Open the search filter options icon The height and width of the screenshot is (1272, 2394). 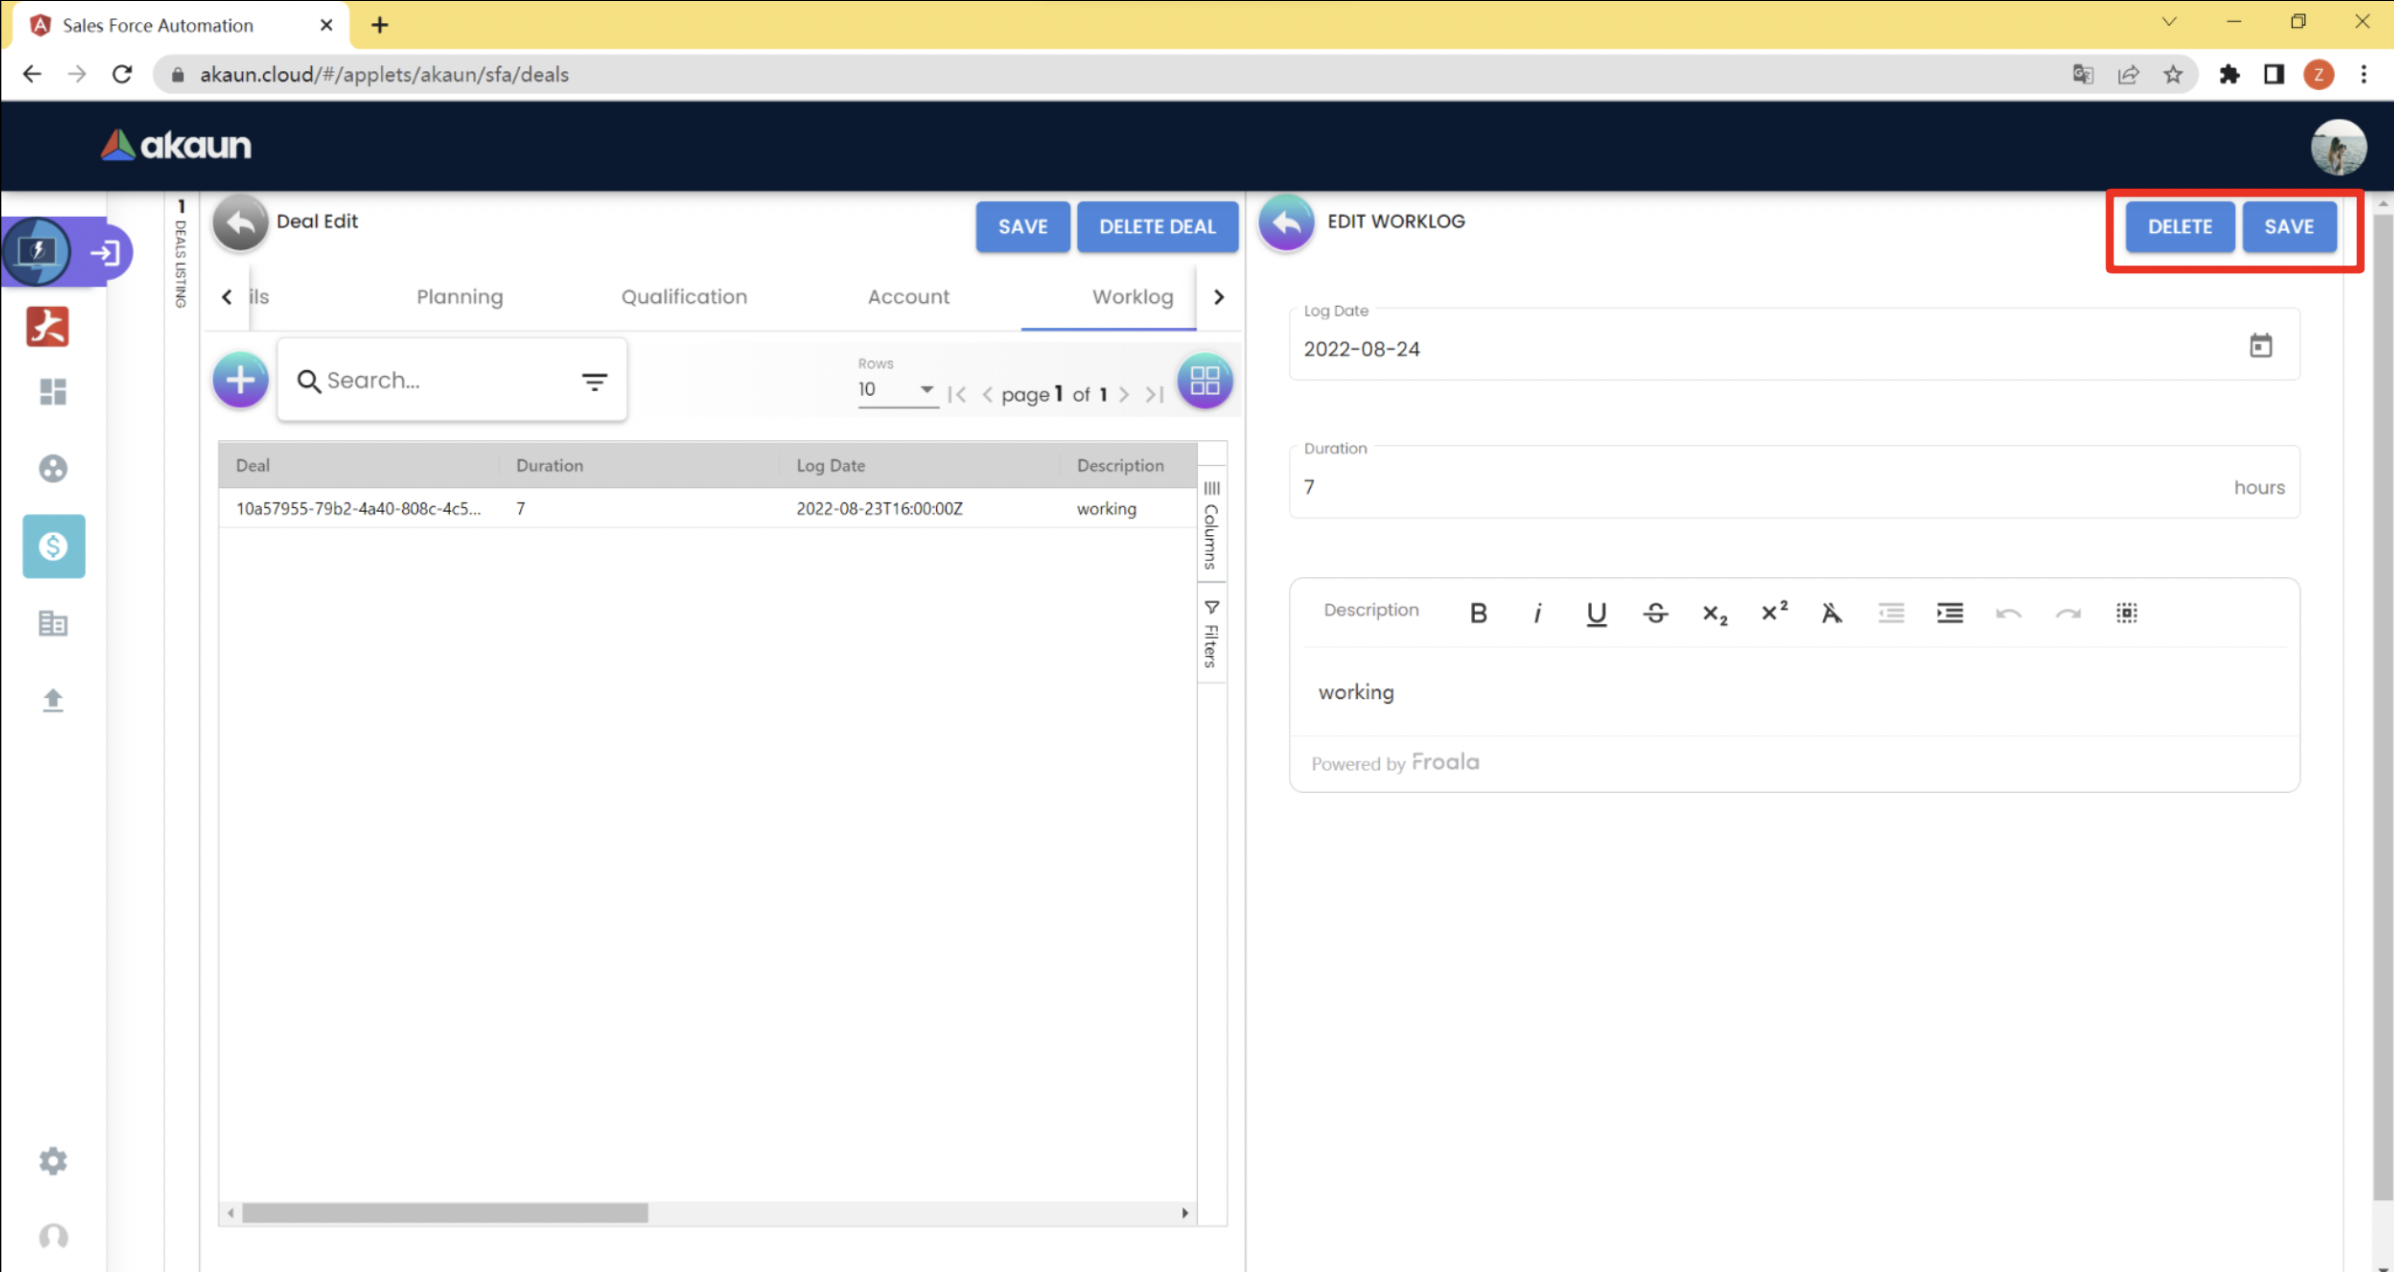coord(594,381)
